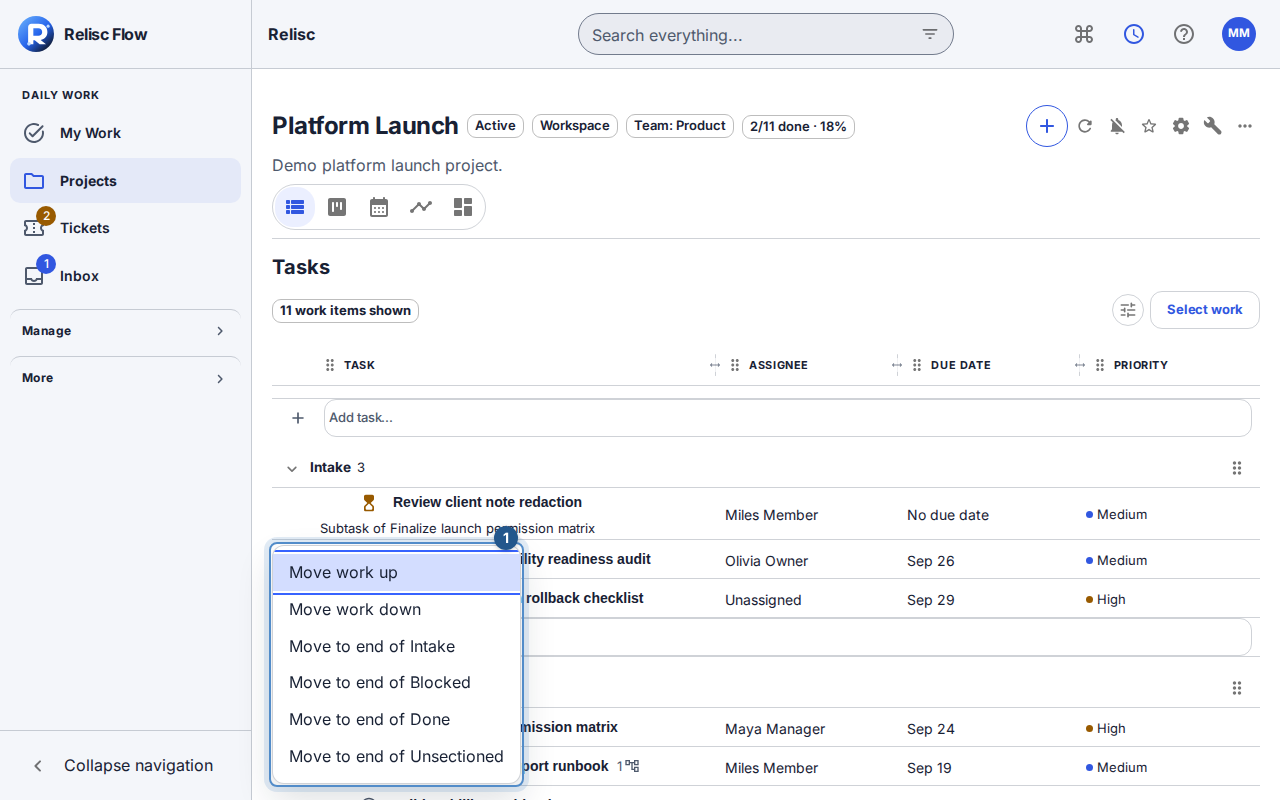The width and height of the screenshot is (1280, 800).
Task: Open Inbox in sidebar
Action: (125, 276)
